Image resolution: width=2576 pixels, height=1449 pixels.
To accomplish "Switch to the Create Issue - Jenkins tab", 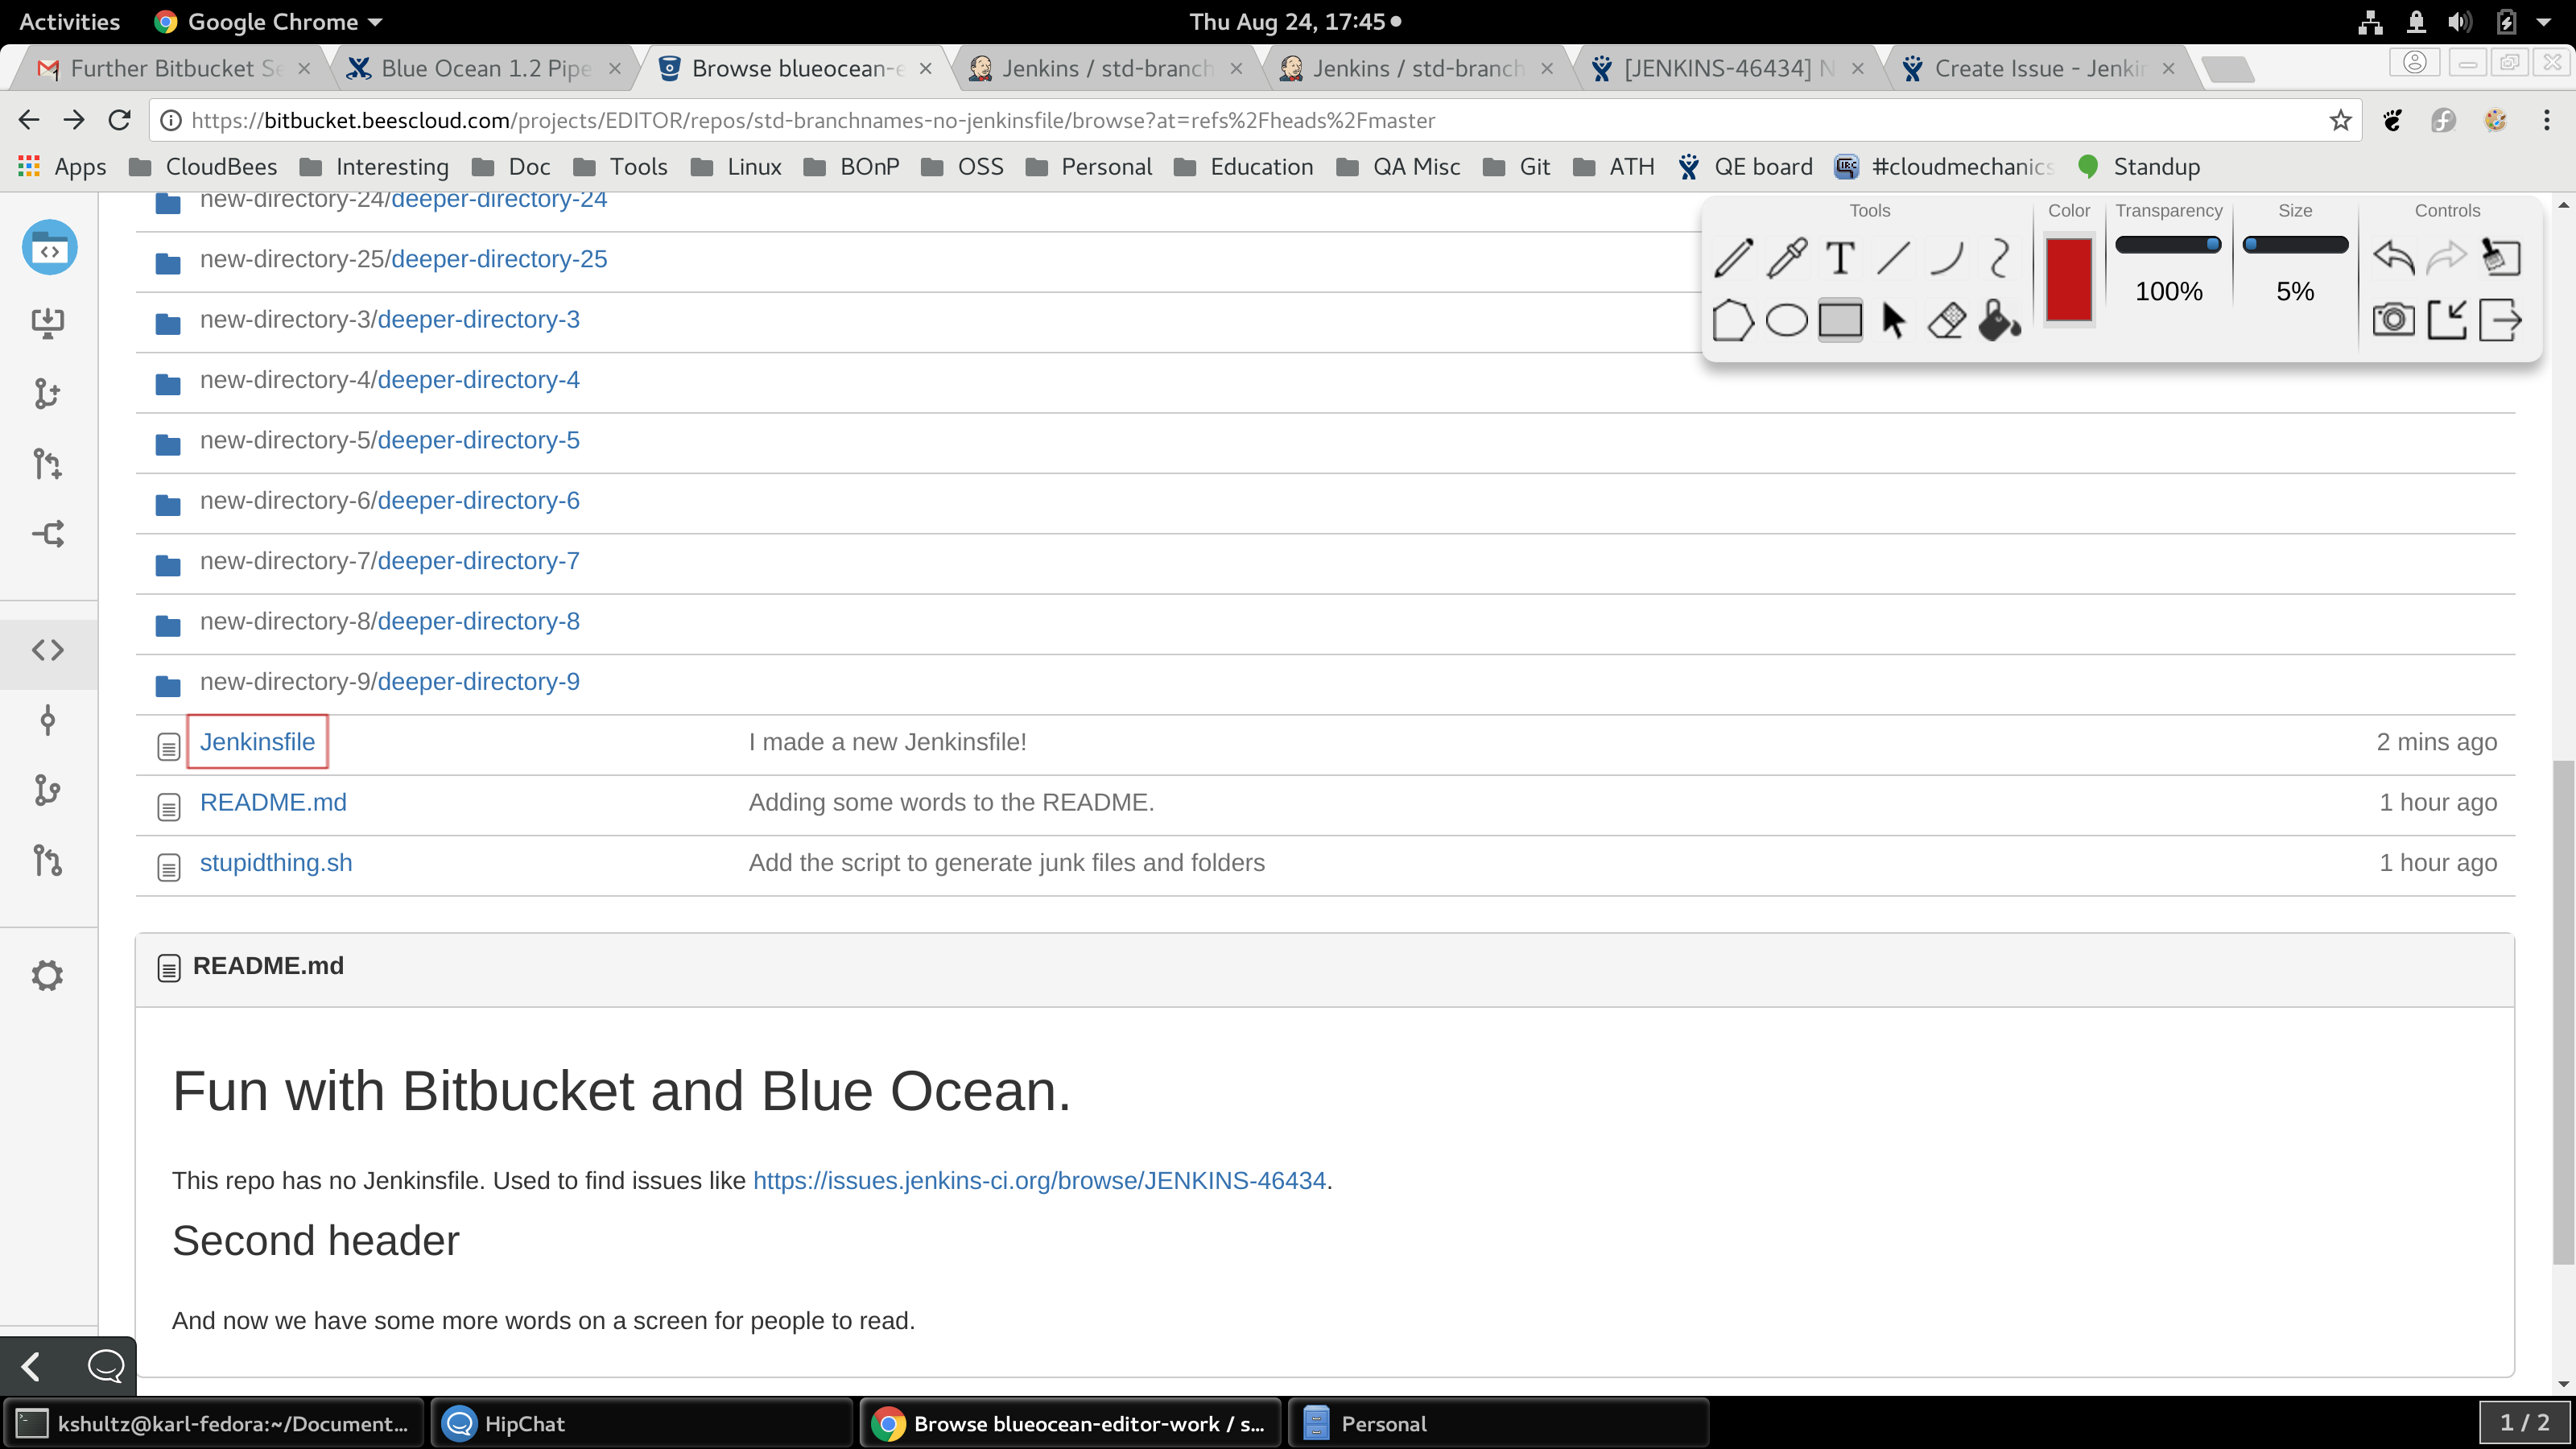I will pyautogui.click(x=2037, y=68).
